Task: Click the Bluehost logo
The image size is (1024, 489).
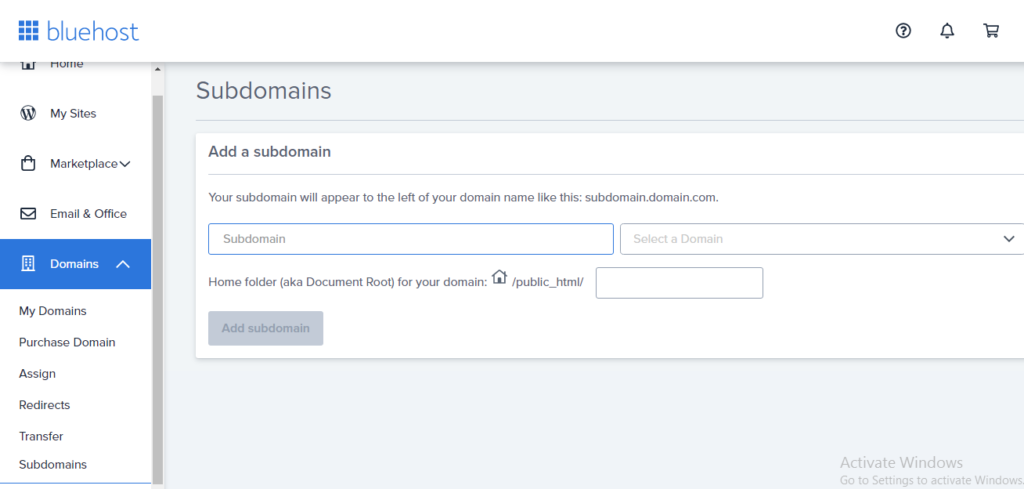Action: coord(78,31)
